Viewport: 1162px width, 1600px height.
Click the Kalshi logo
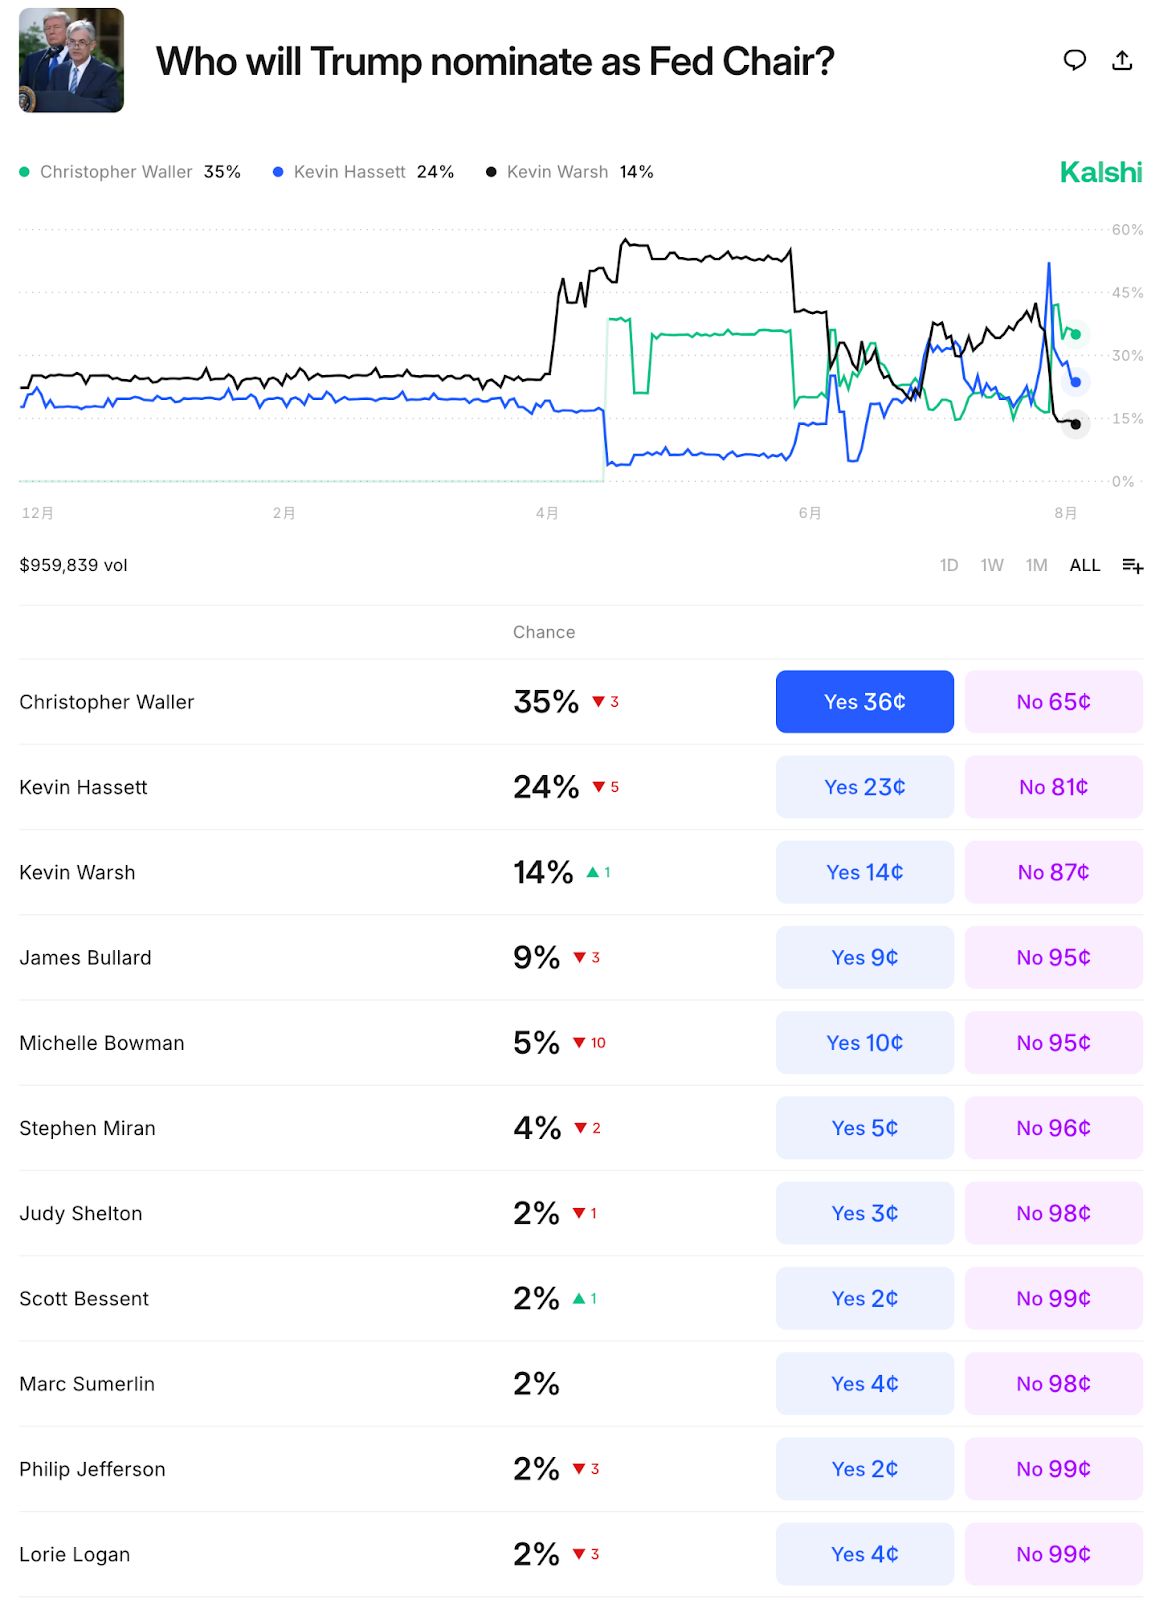(x=1100, y=172)
